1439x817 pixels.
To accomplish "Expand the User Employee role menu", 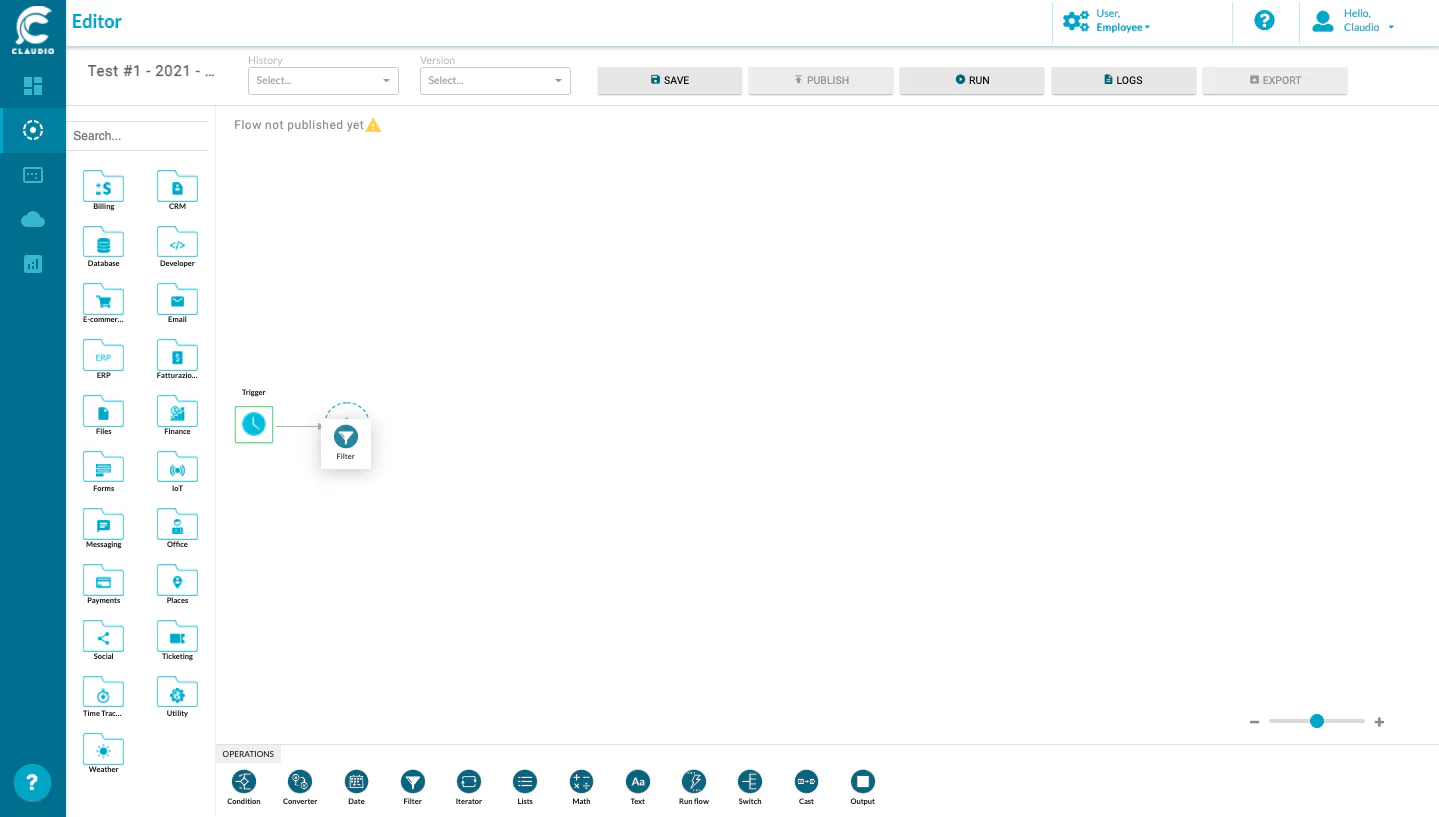I will click(1107, 21).
